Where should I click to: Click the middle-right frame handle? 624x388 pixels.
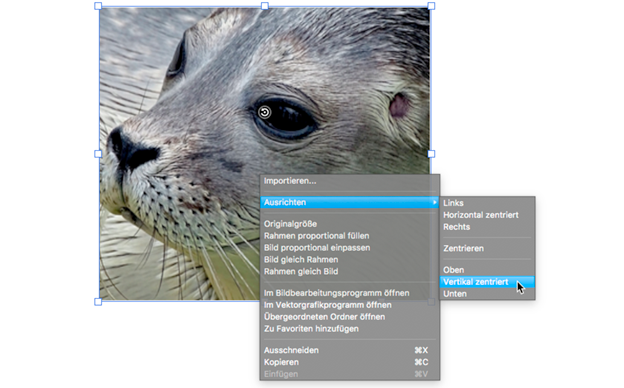click(x=431, y=154)
